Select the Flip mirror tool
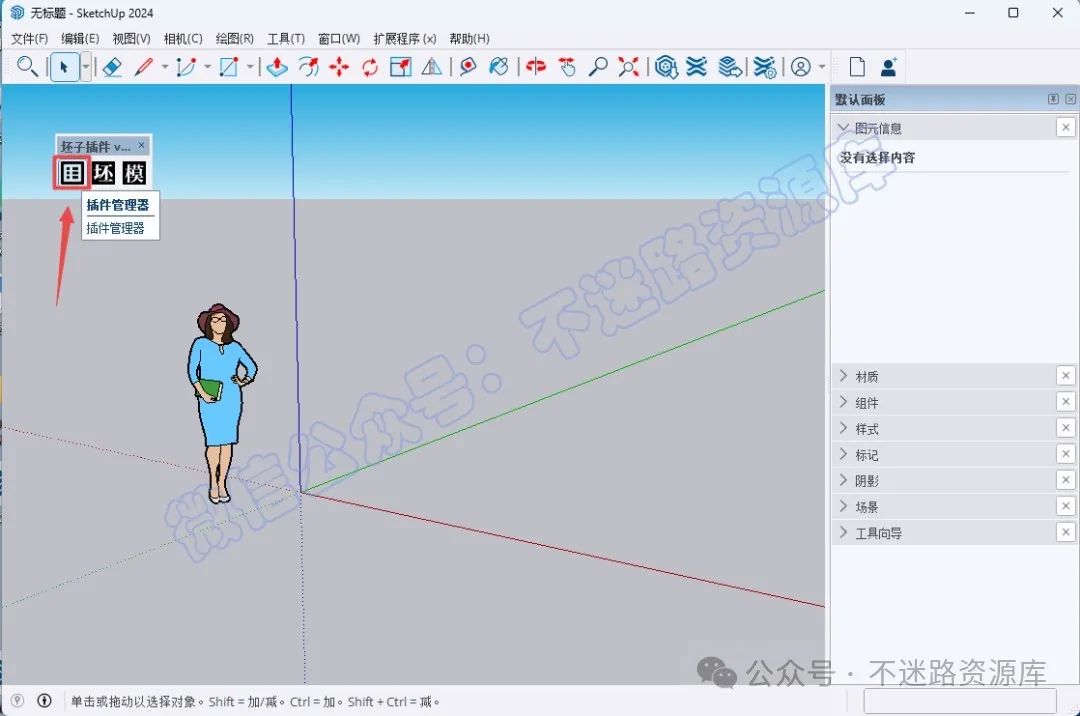 click(432, 67)
